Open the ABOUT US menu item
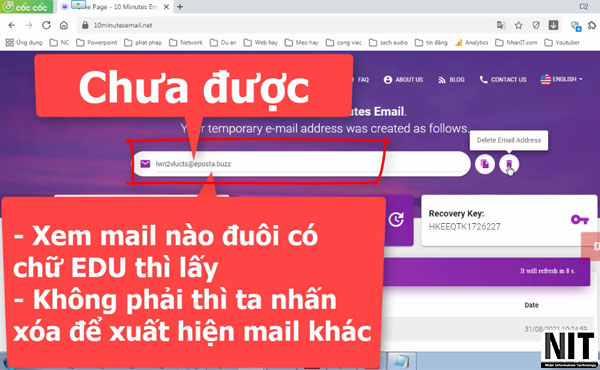 [403, 80]
